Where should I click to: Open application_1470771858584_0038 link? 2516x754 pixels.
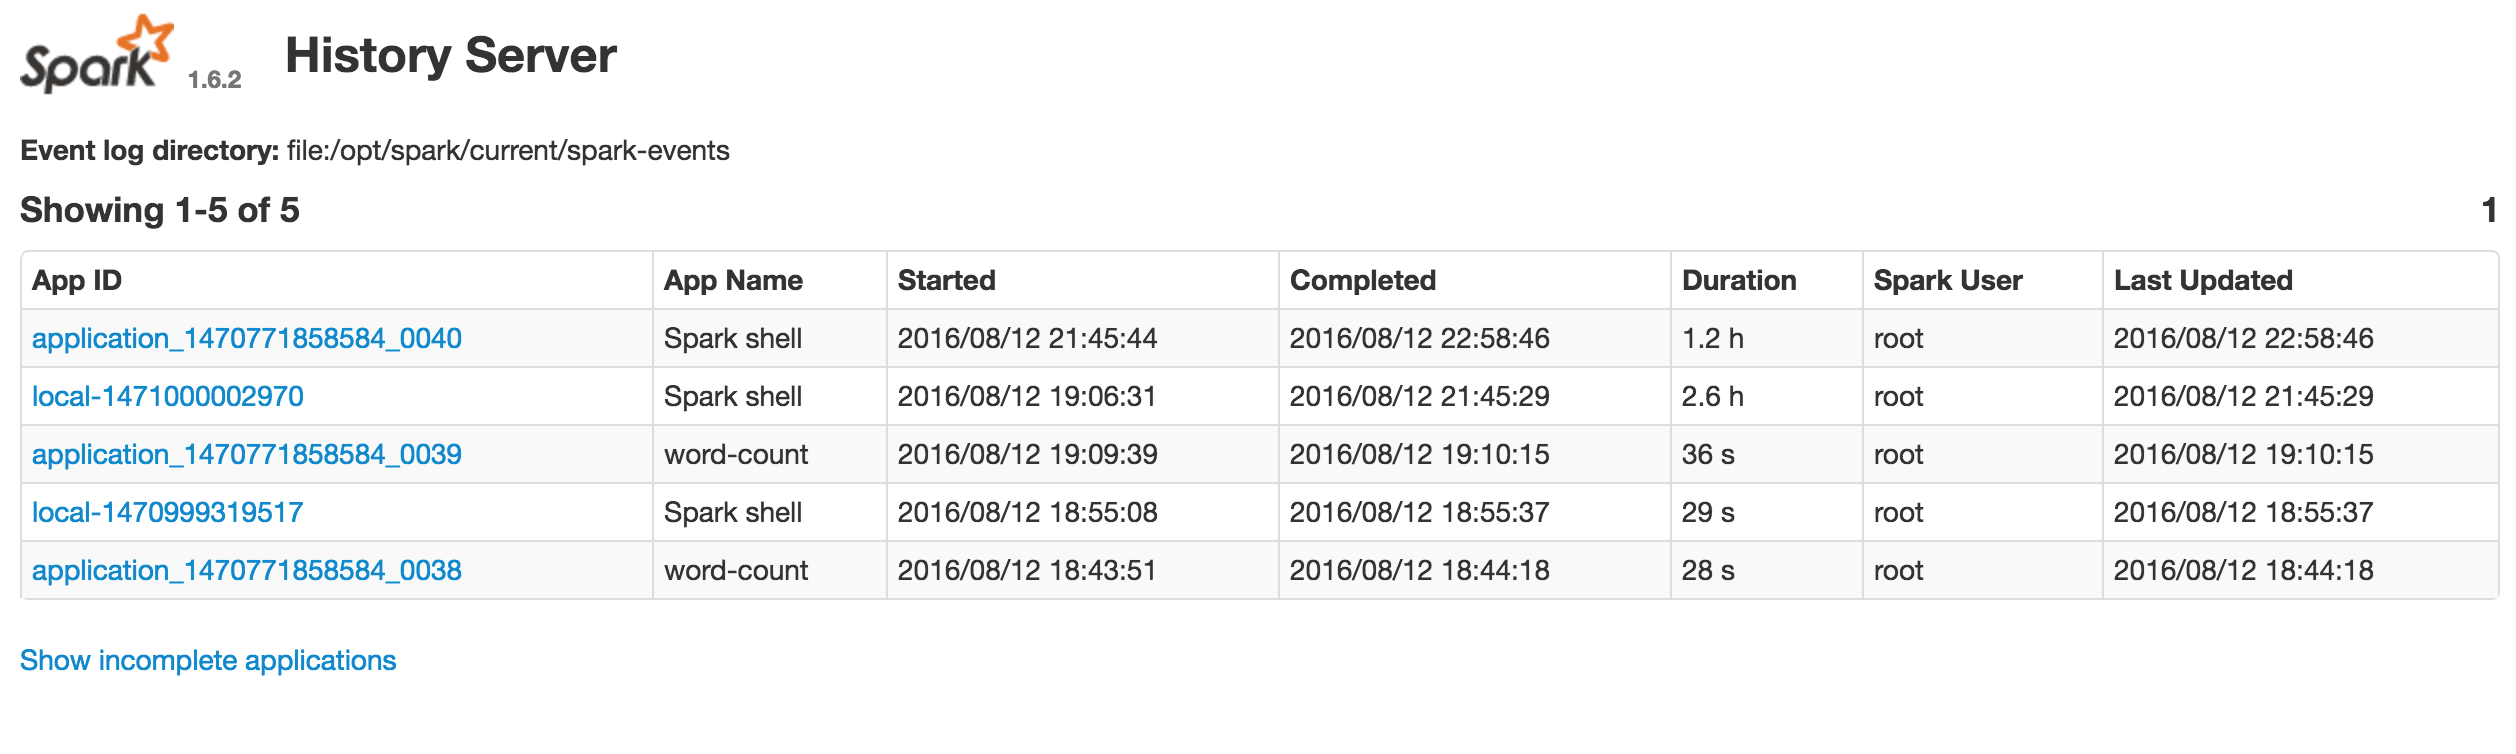(247, 570)
